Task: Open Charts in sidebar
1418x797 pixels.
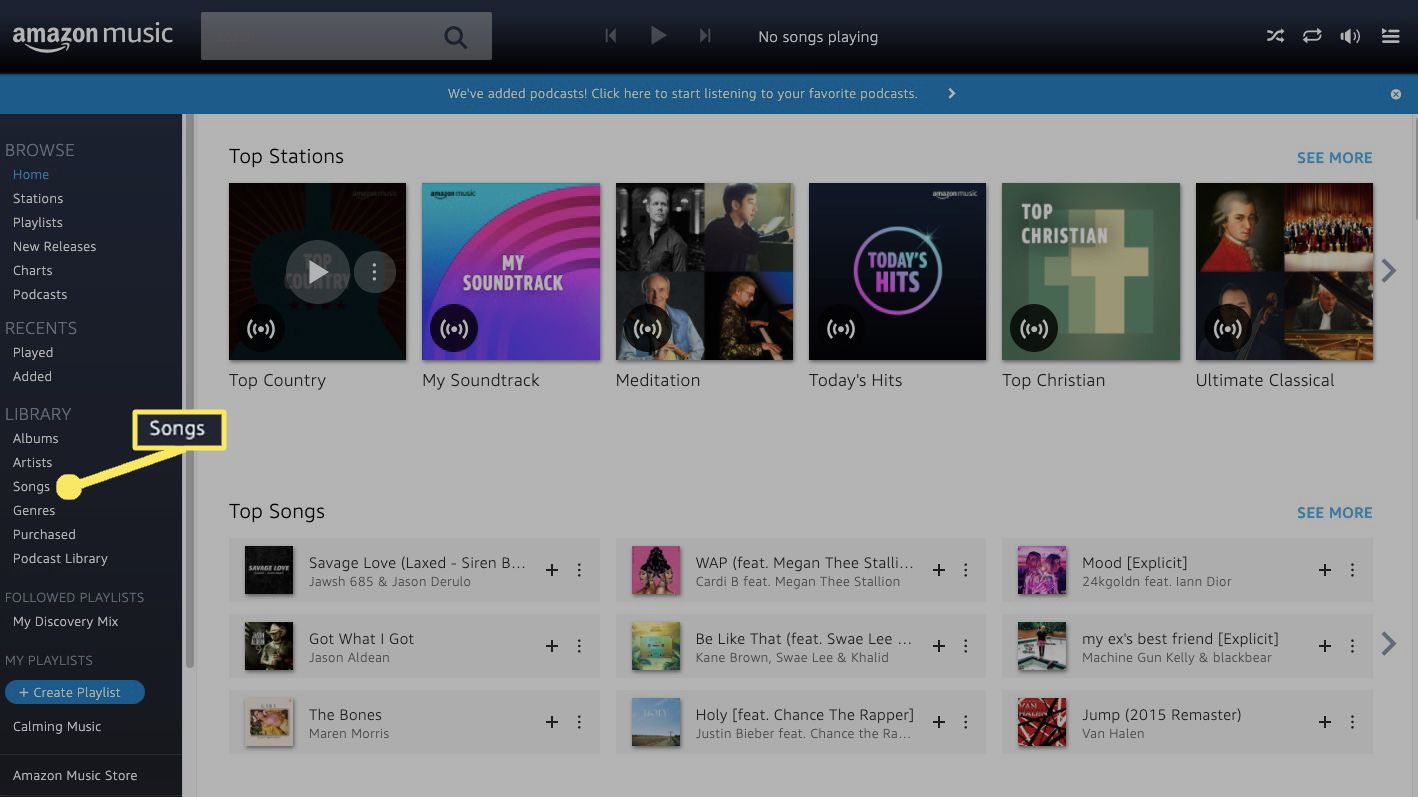Action: (33, 270)
